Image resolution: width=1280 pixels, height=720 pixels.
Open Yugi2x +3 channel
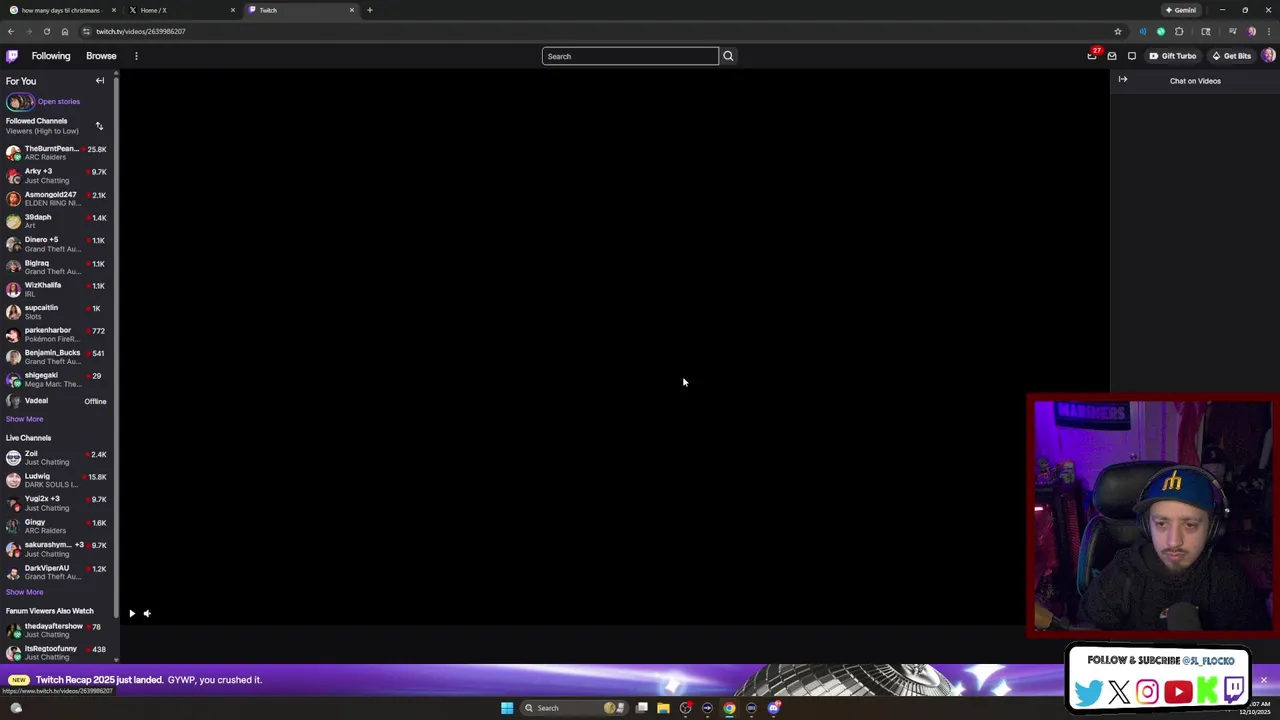(x=57, y=503)
